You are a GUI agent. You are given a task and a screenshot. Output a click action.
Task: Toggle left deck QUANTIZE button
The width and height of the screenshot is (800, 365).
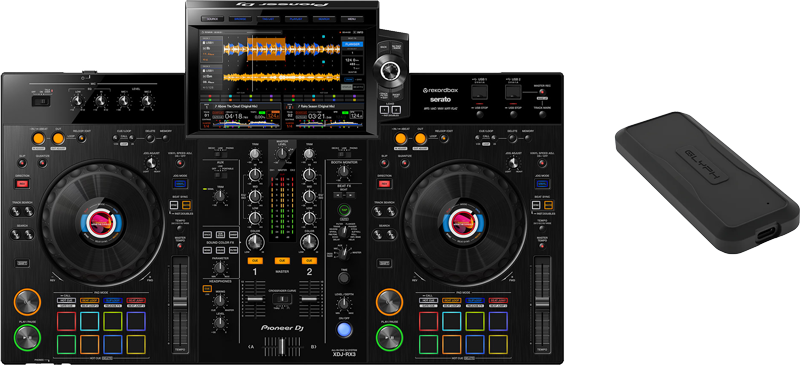pos(42,163)
